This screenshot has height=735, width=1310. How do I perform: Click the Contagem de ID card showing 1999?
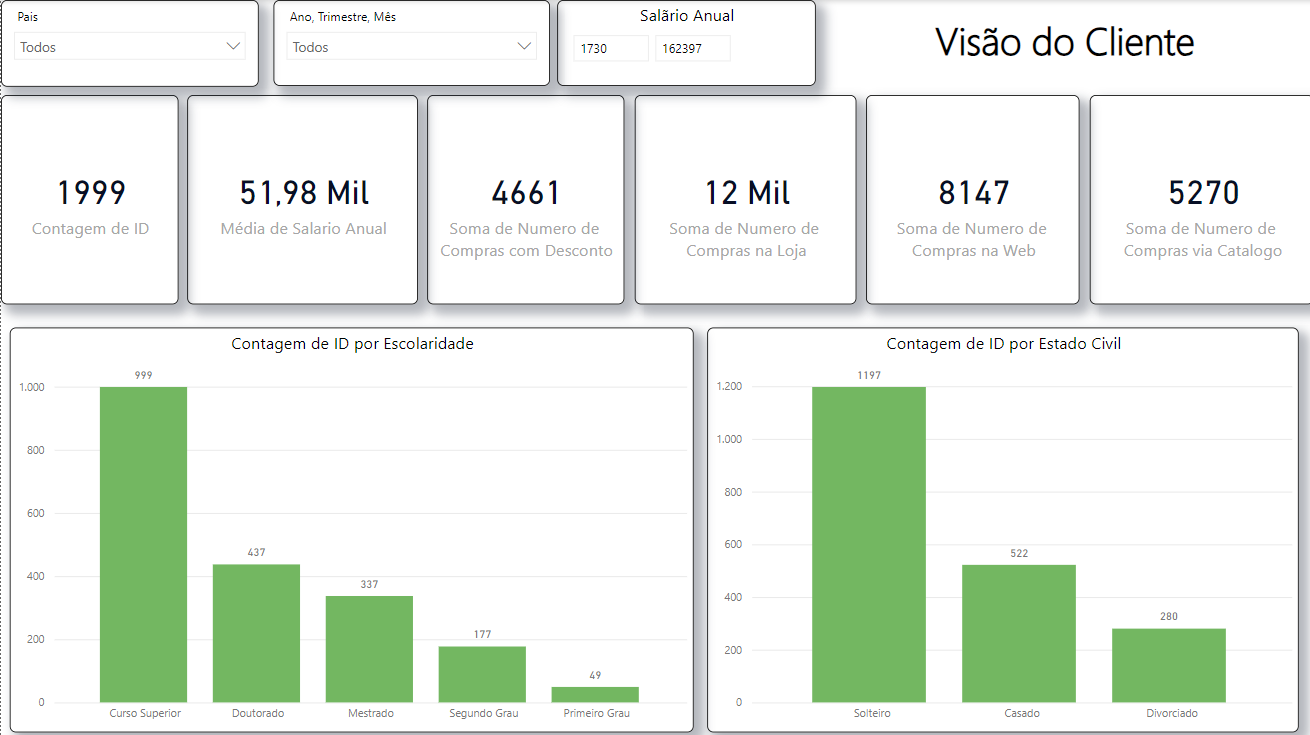click(90, 199)
